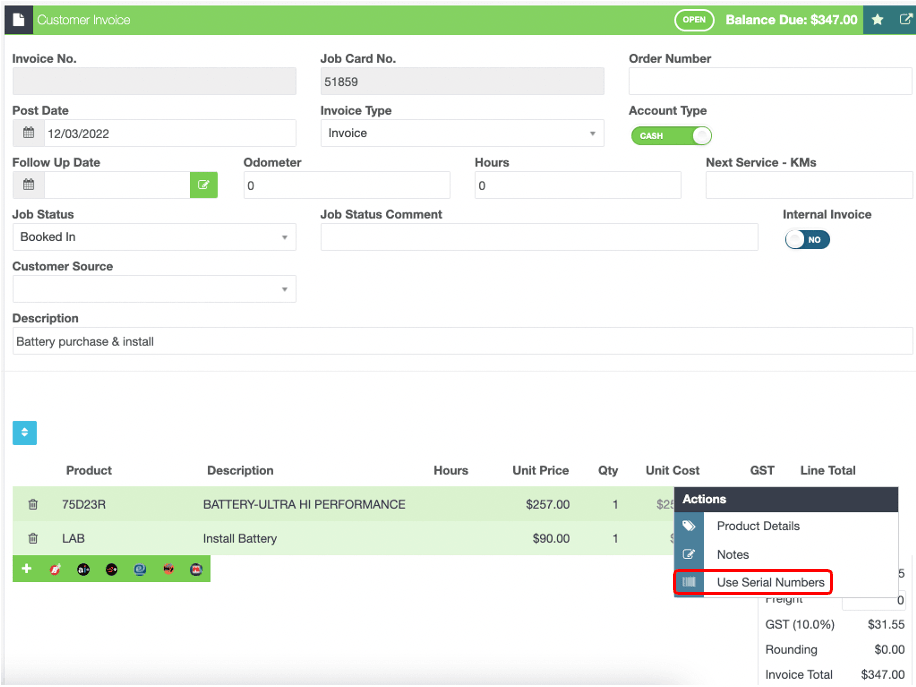Click the Follow Up Date text field
916x687 pixels.
click(x=117, y=185)
